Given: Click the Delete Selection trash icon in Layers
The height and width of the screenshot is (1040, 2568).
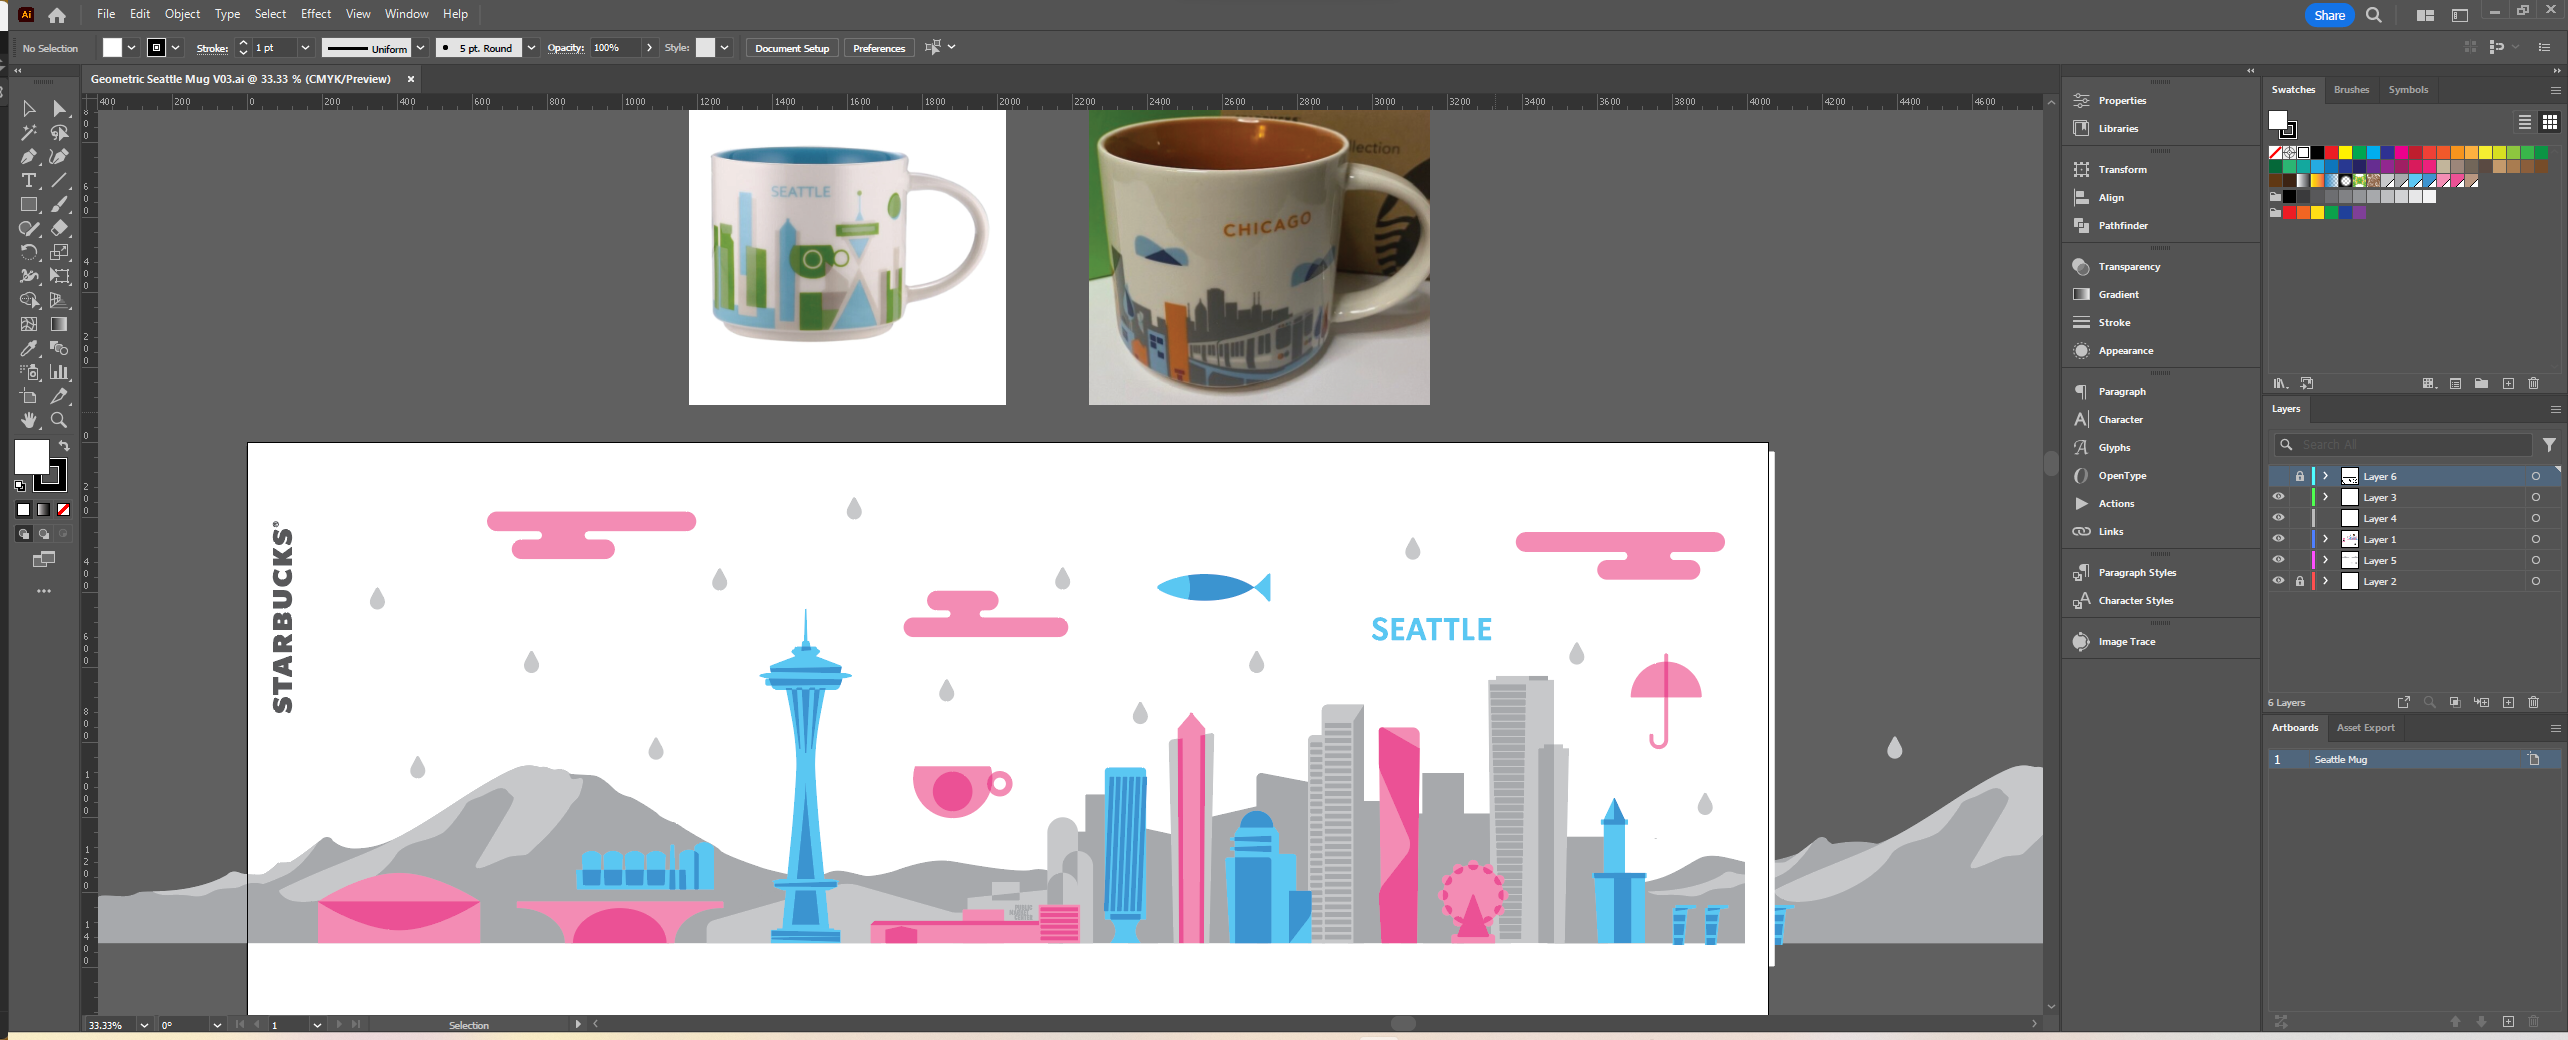Looking at the screenshot, I should click(x=2533, y=703).
